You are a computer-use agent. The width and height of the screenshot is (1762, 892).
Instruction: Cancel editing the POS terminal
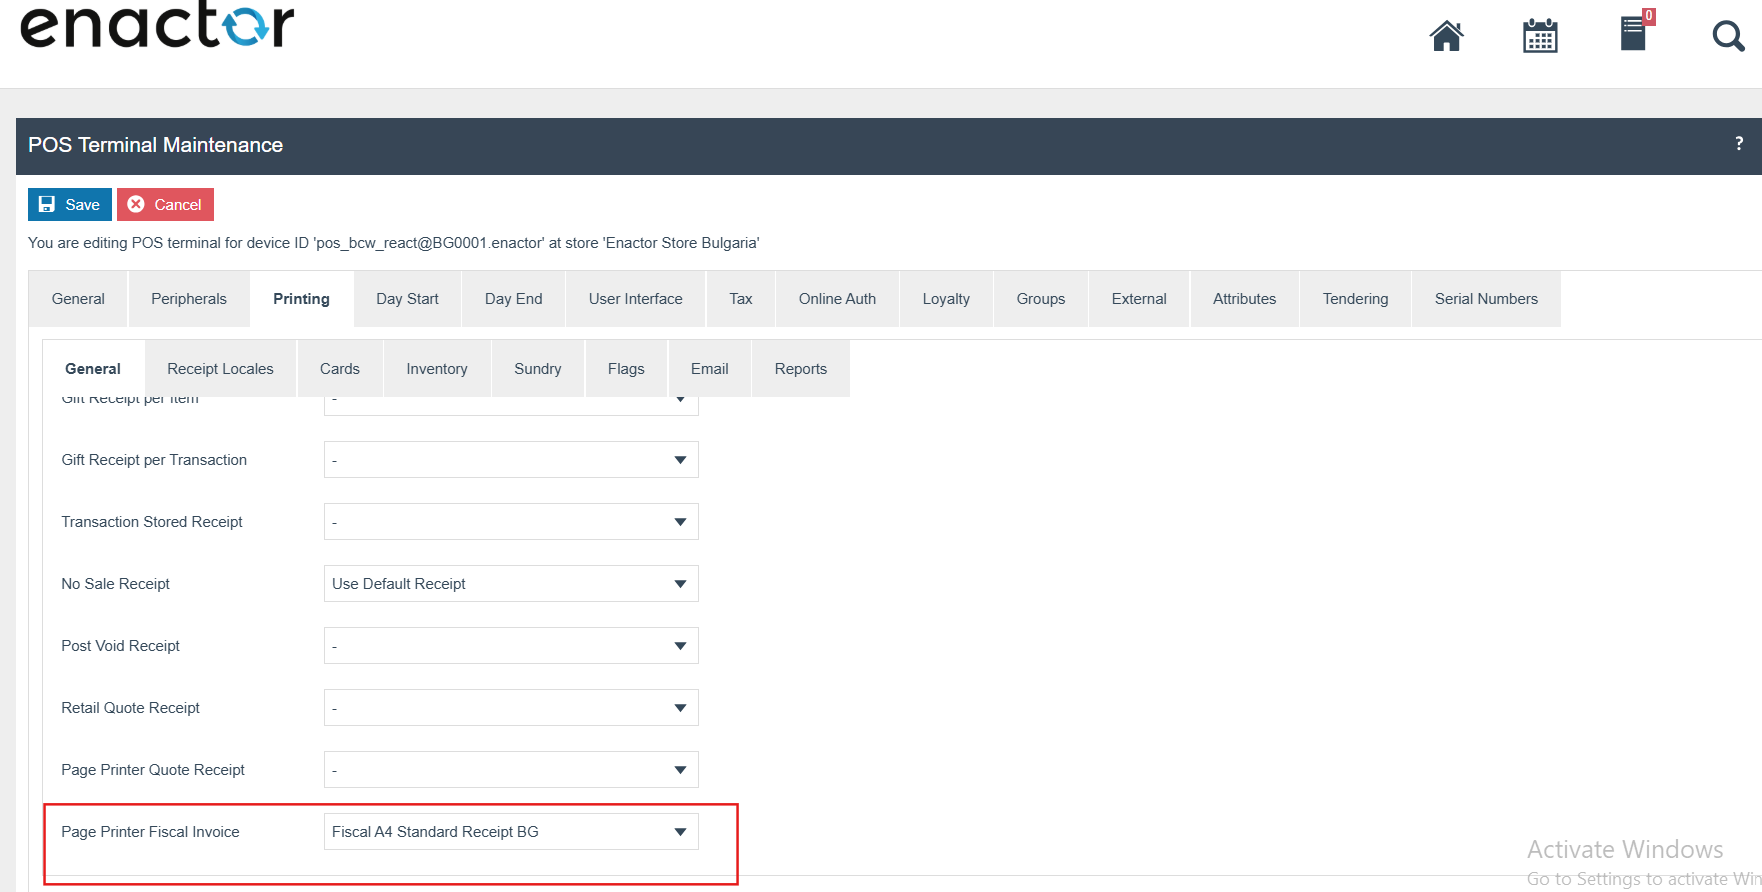(165, 205)
